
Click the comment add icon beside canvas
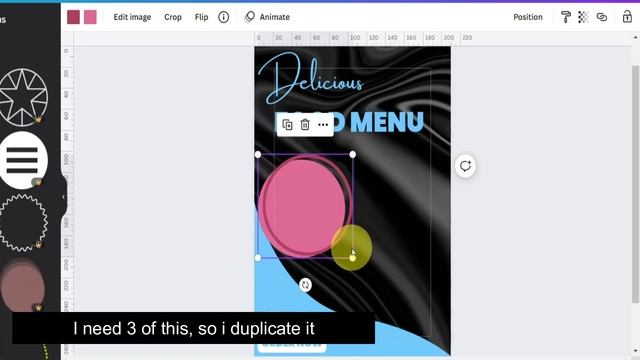465,166
